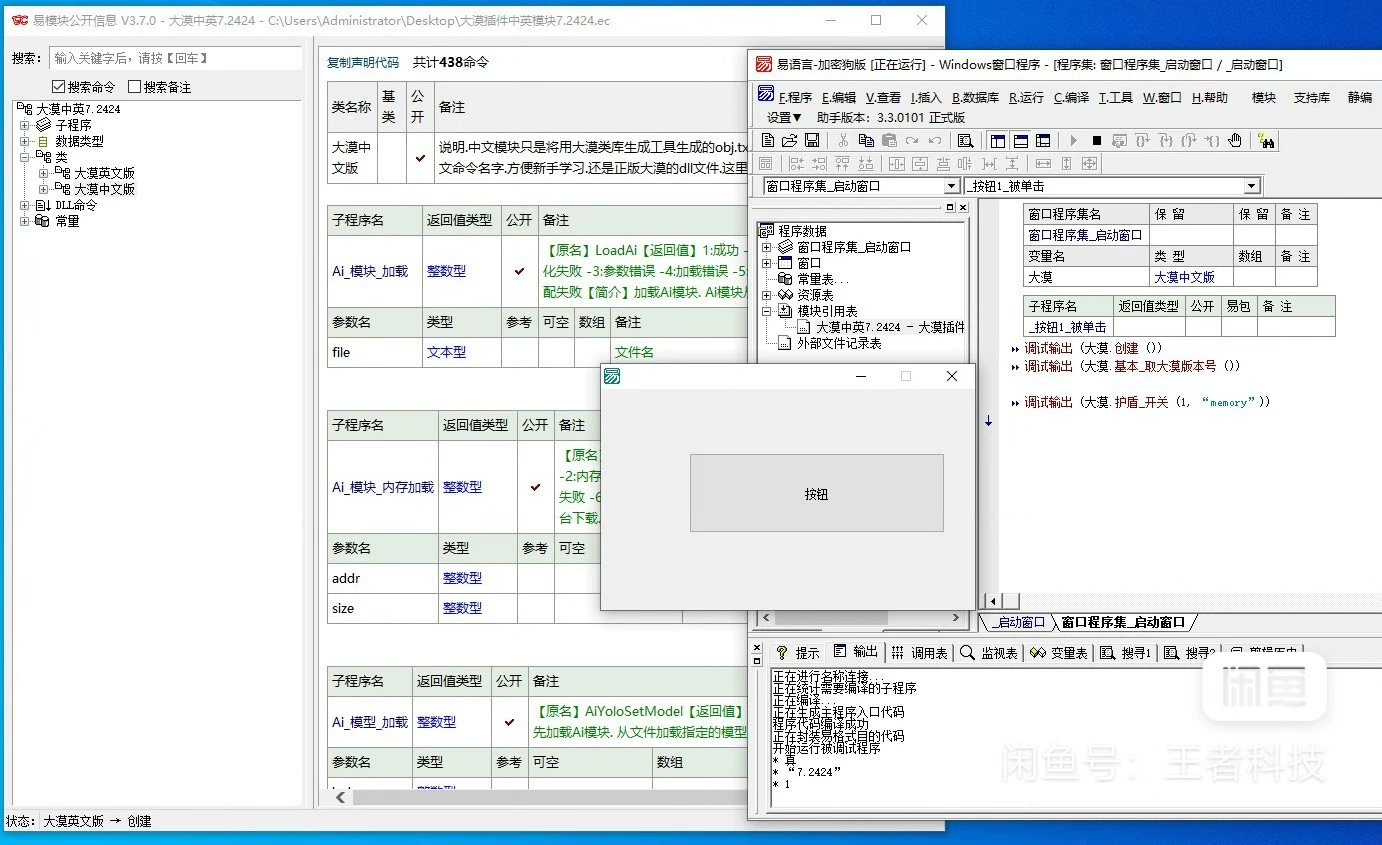Click the binoculars help search icon

[1266, 141]
